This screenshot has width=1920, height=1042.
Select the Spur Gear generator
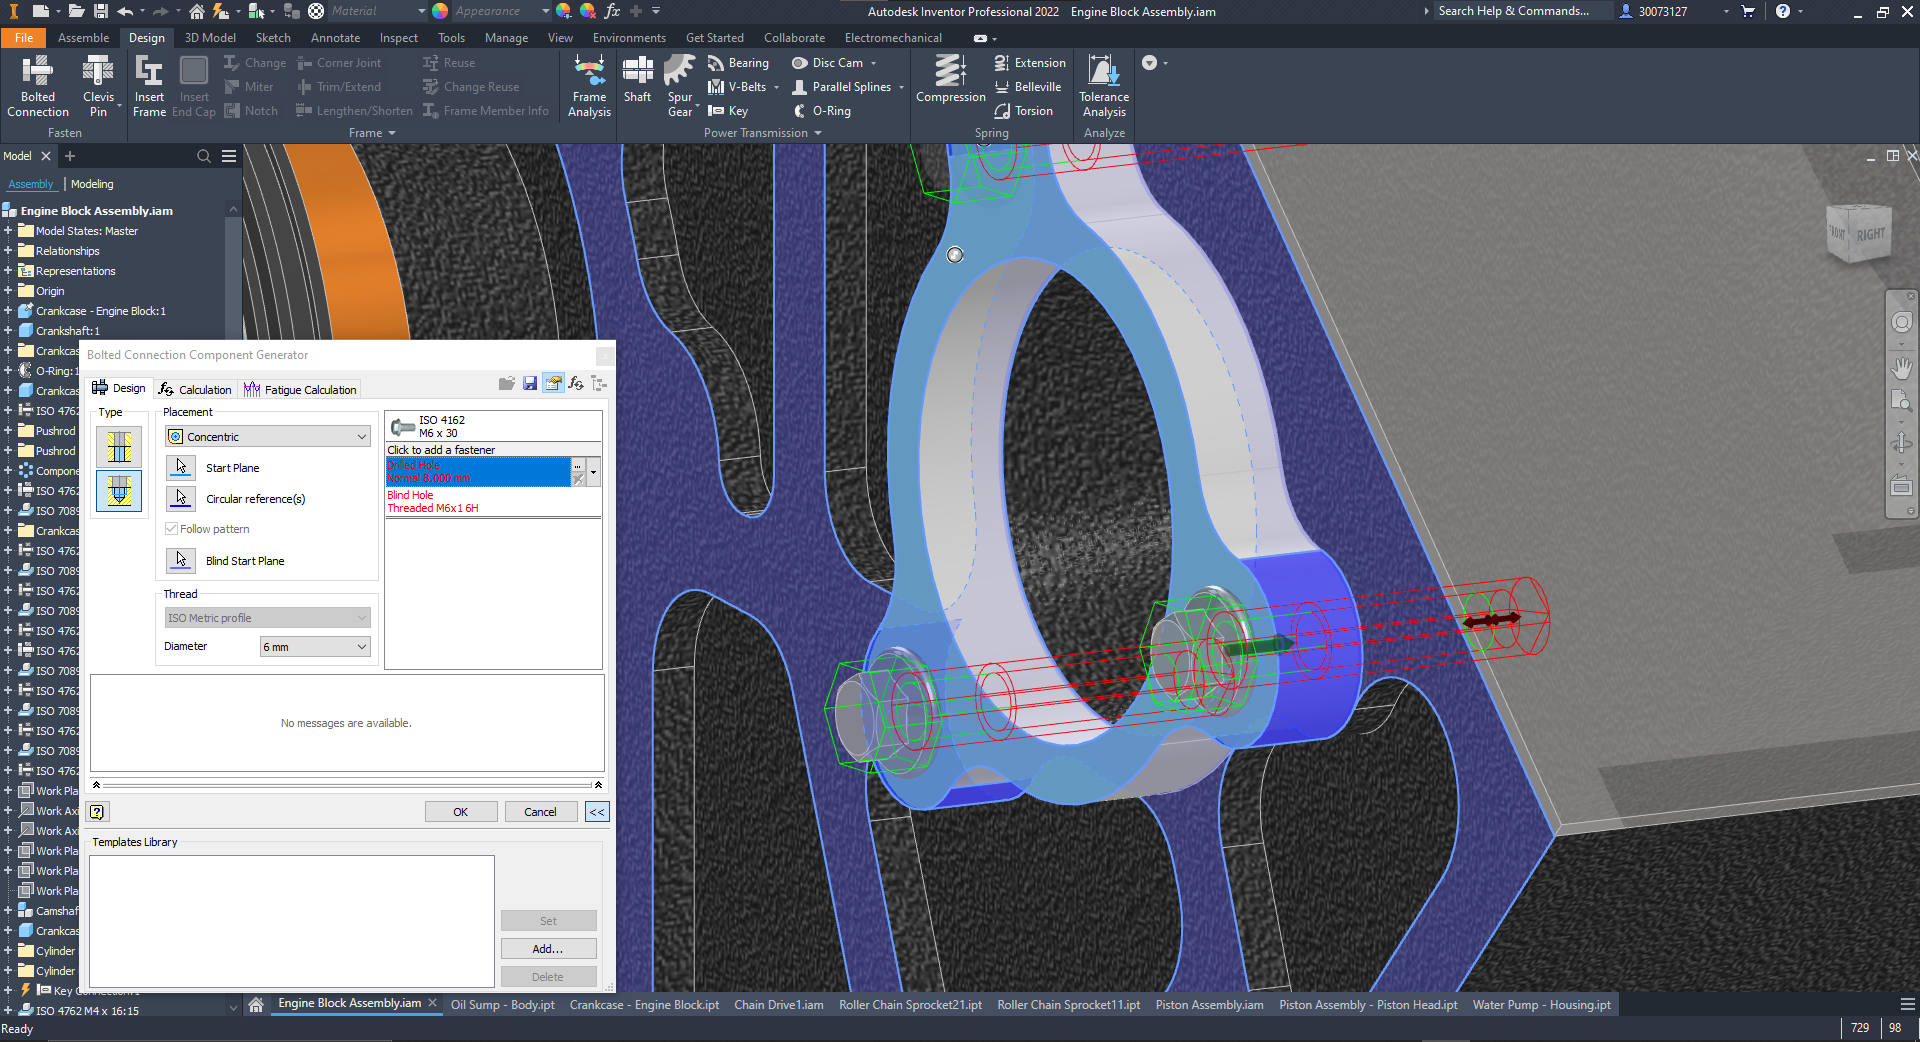[x=680, y=85]
